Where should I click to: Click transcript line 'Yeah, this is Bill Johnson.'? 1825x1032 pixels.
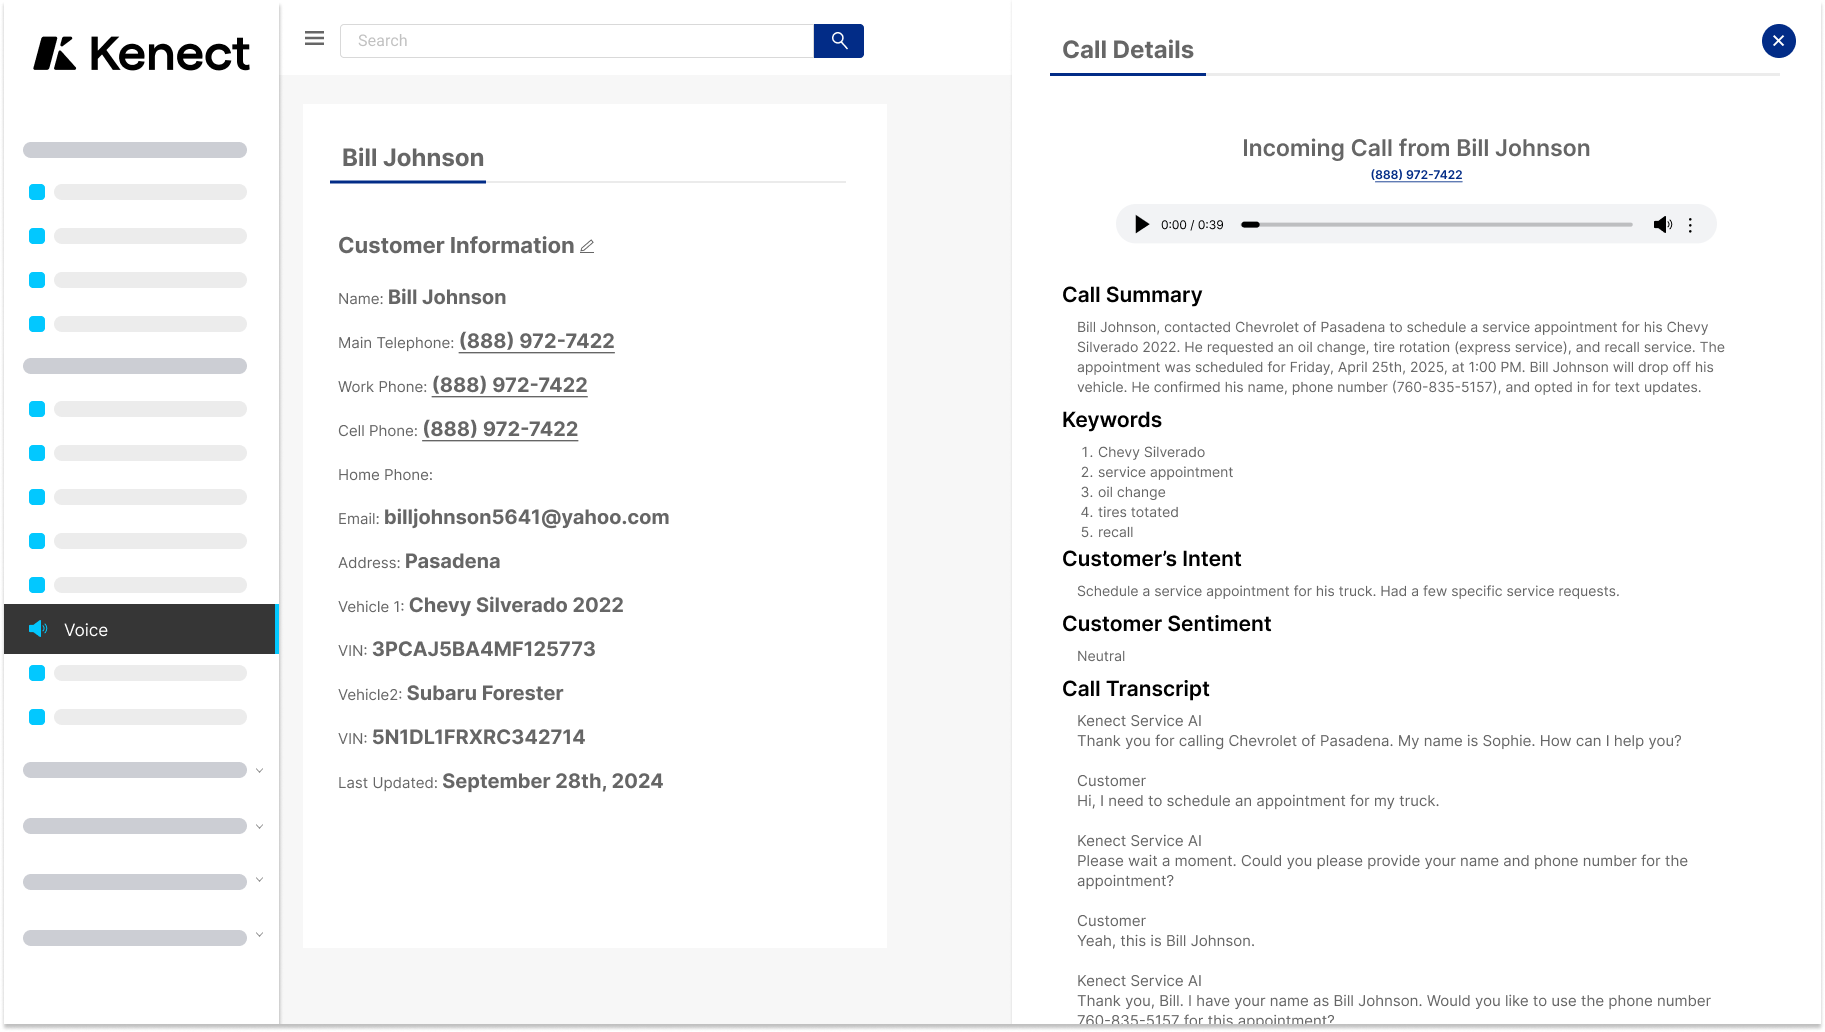(x=1165, y=941)
